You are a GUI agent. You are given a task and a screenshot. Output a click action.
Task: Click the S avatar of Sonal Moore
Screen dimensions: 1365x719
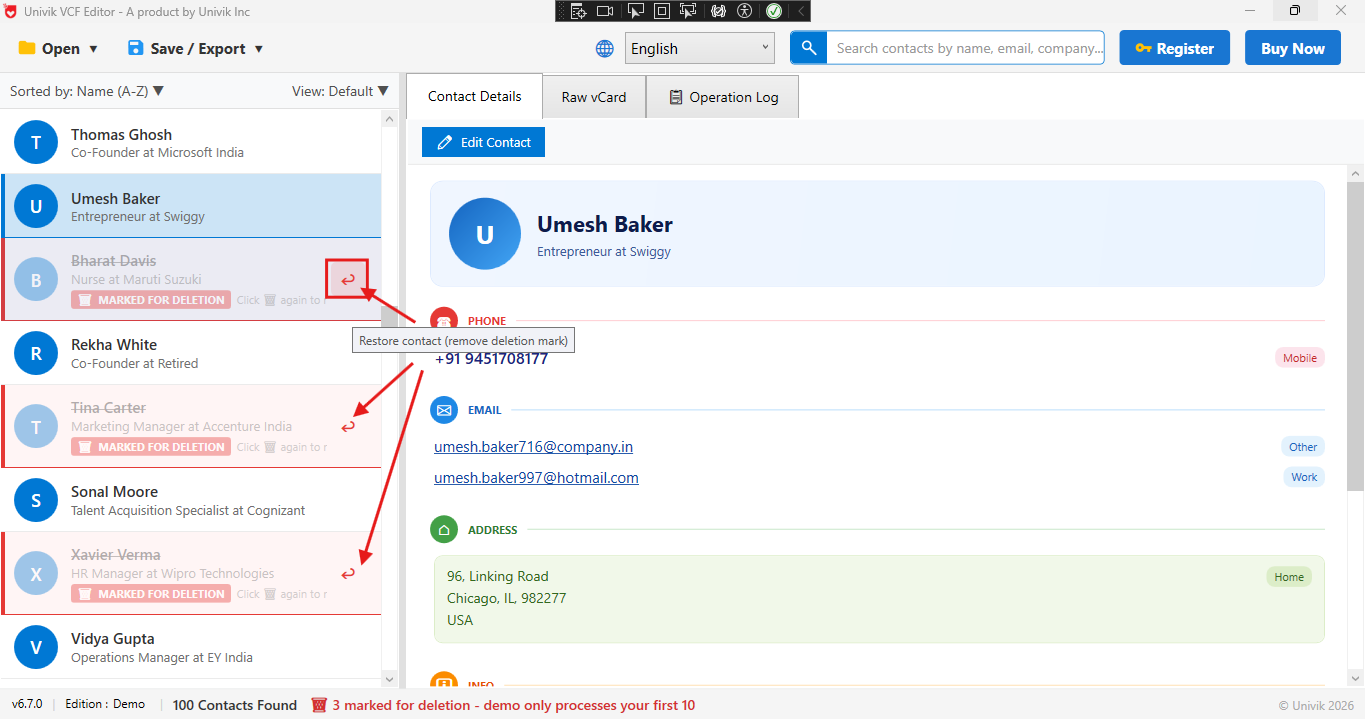(36, 500)
